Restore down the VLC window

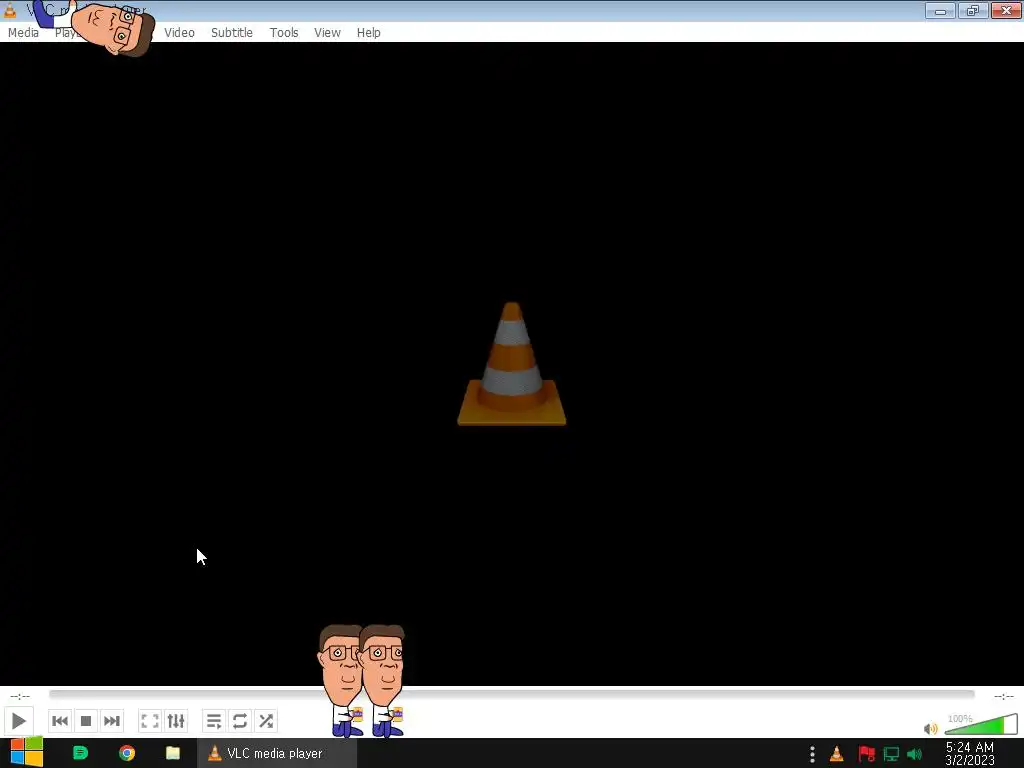point(973,10)
